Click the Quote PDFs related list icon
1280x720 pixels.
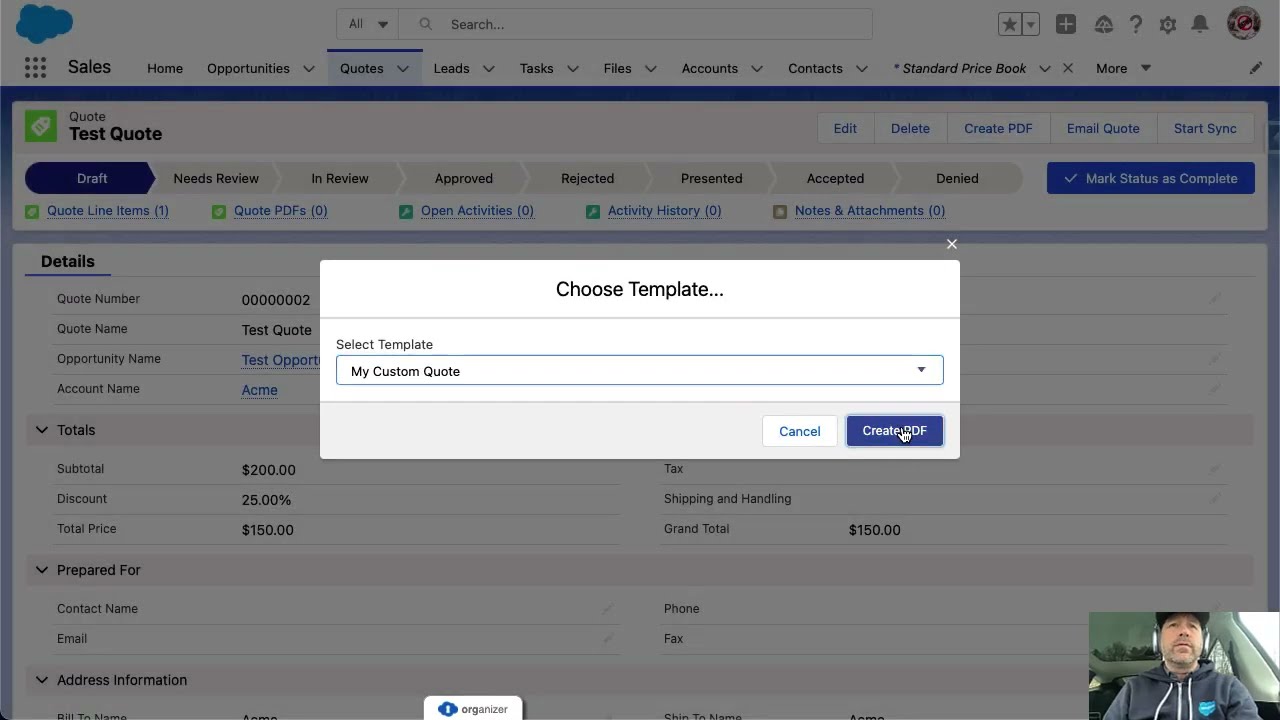tap(219, 211)
